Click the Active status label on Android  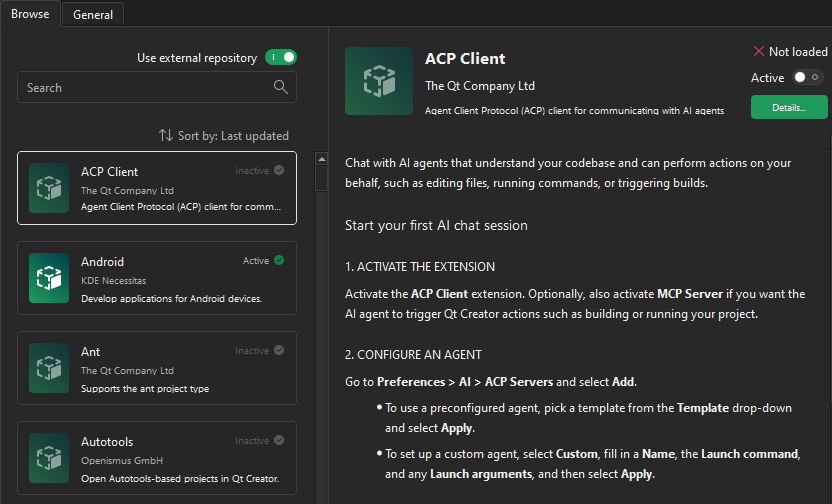256,260
